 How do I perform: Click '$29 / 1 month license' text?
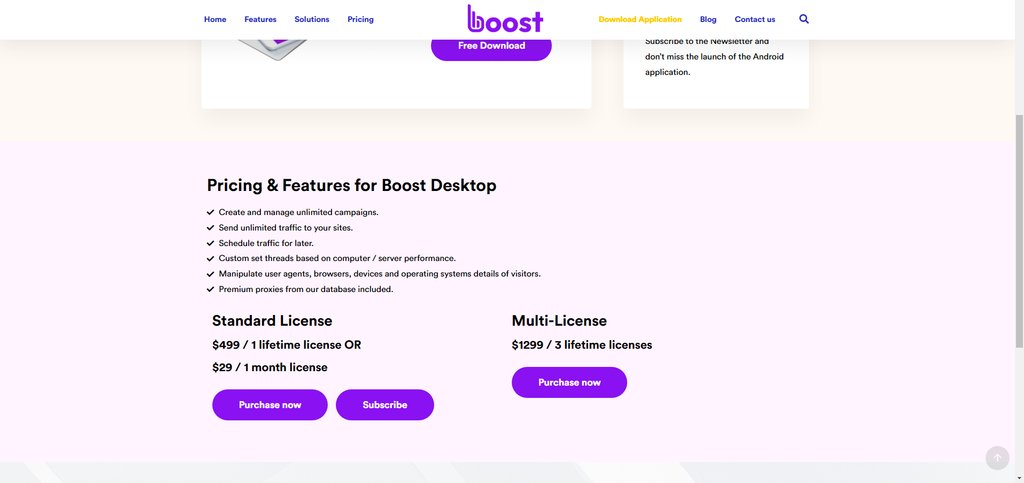pyautogui.click(x=270, y=367)
